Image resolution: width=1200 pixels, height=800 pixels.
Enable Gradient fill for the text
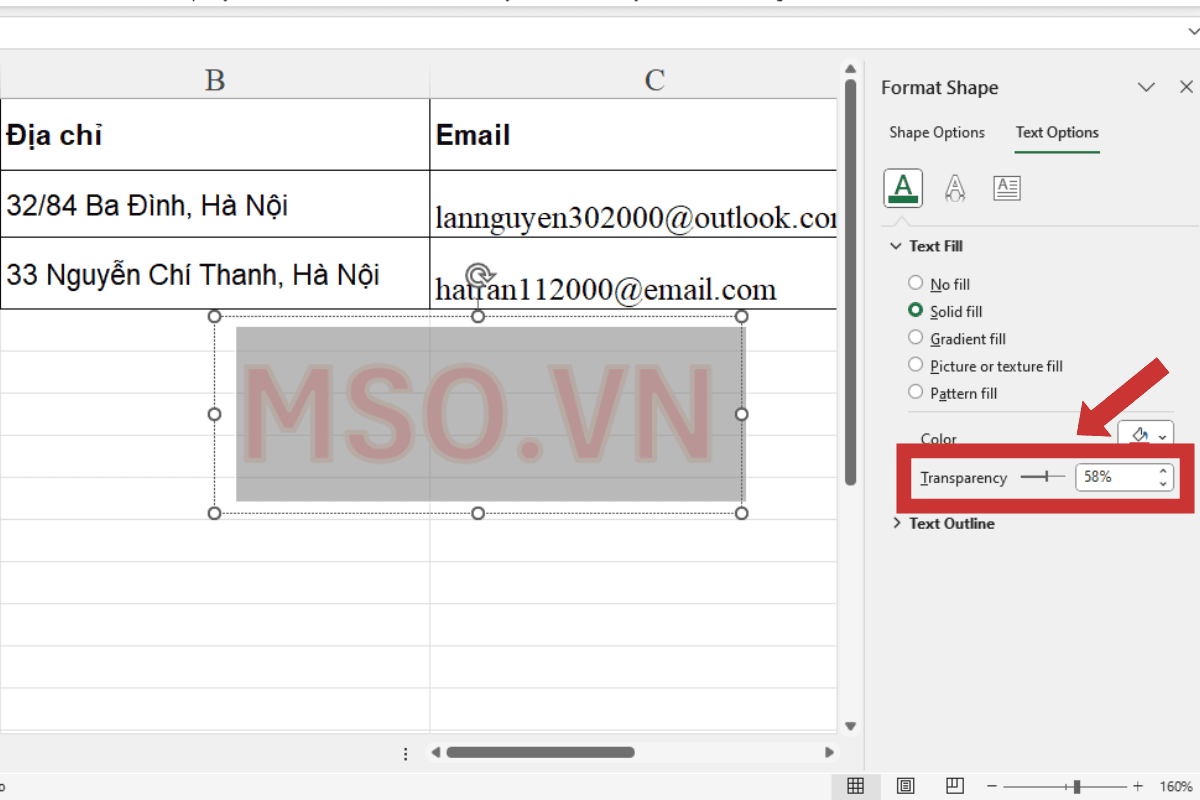pyautogui.click(x=916, y=337)
